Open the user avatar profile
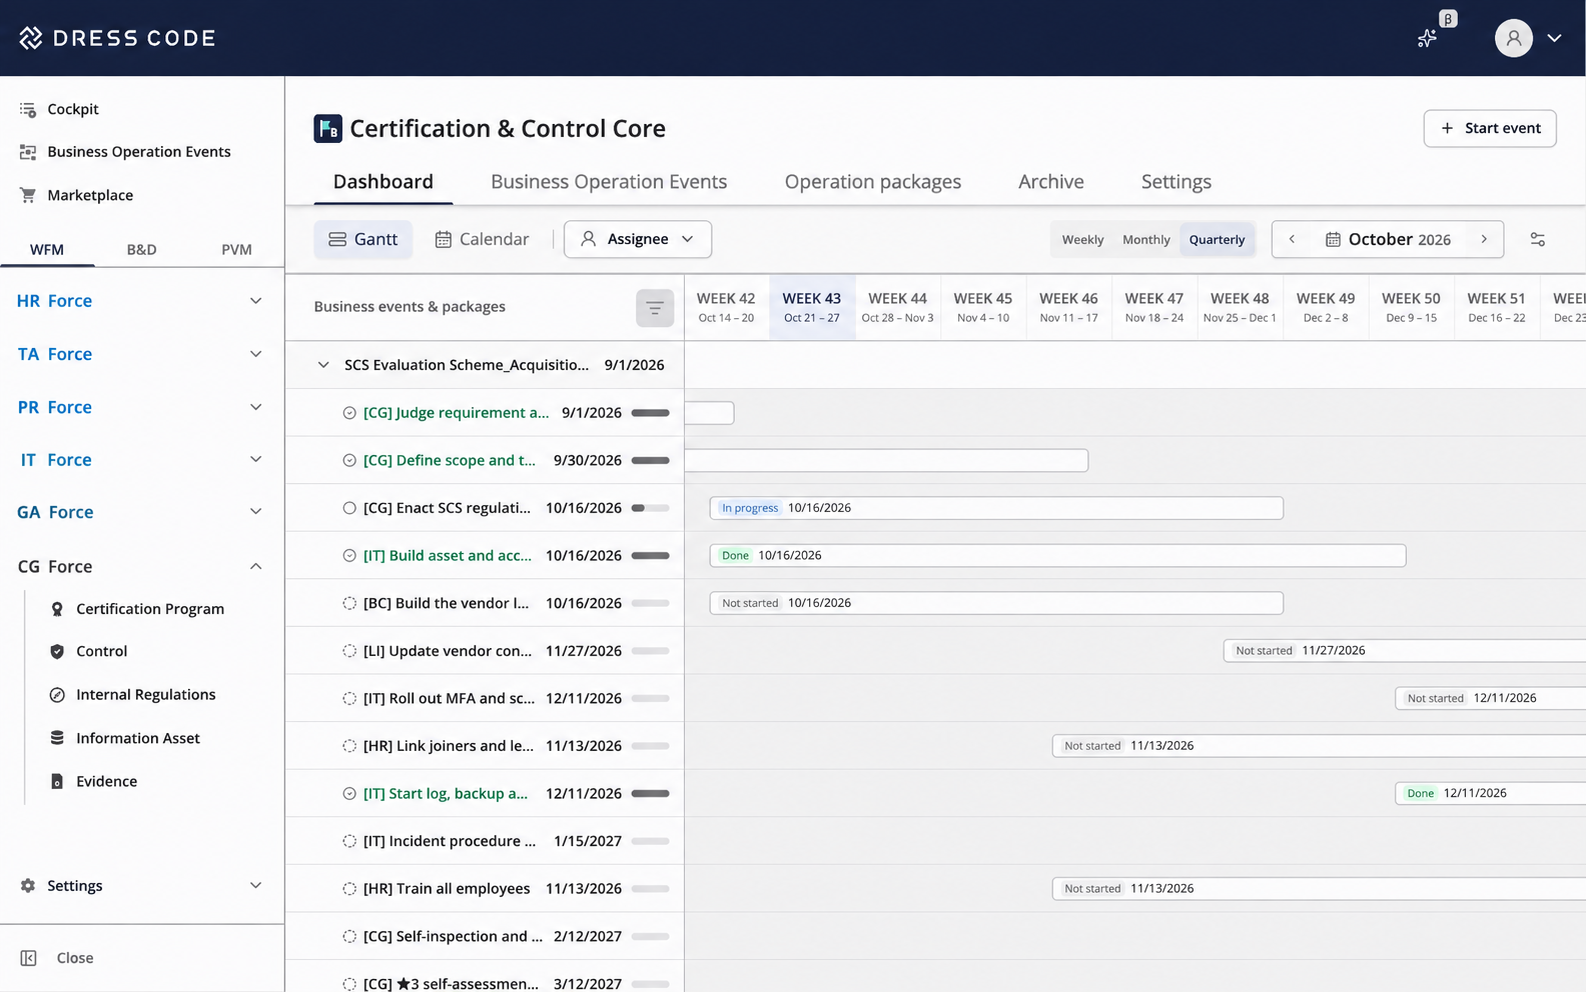1586x992 pixels. click(x=1513, y=38)
